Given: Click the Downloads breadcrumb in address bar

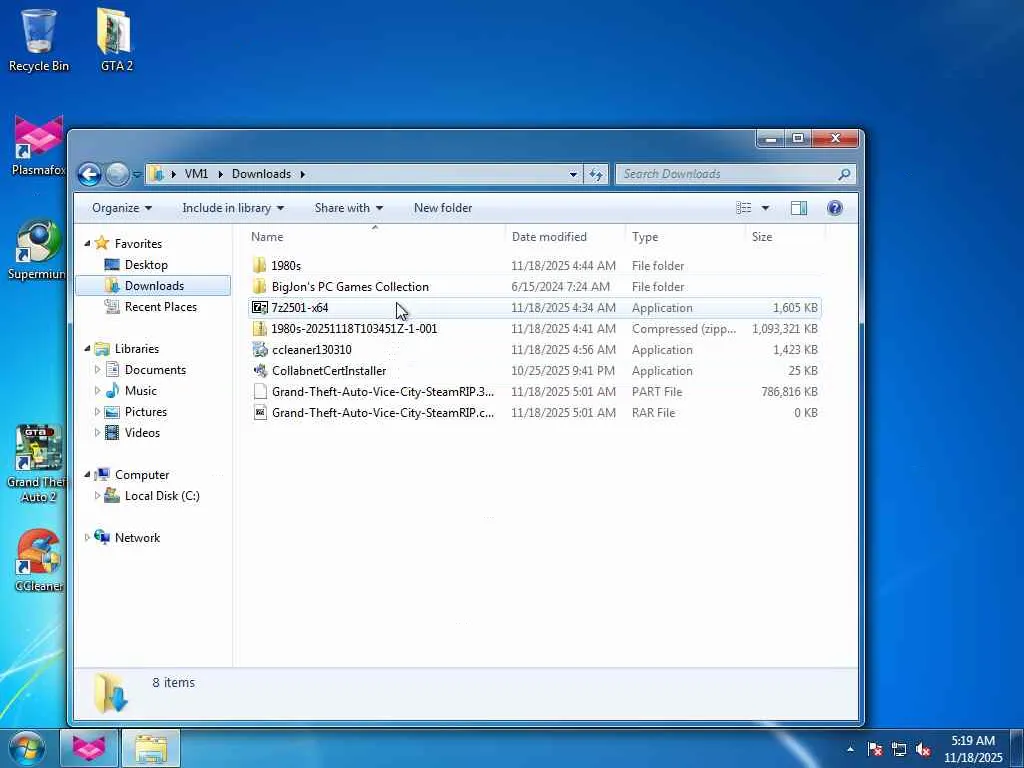Looking at the screenshot, I should [x=261, y=174].
